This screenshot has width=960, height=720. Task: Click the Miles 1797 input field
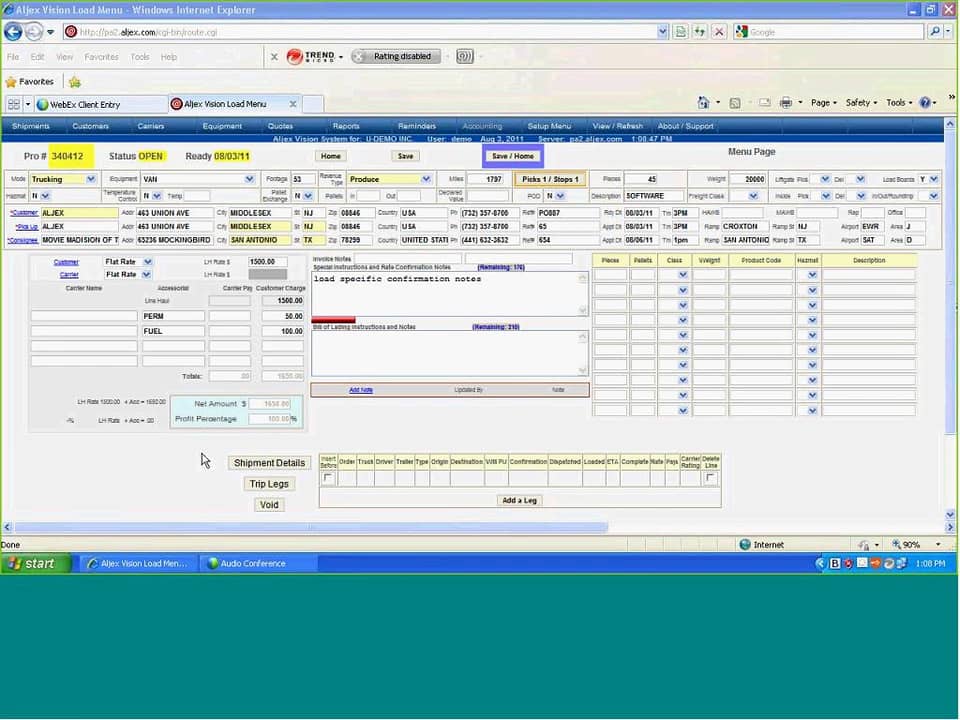click(487, 179)
